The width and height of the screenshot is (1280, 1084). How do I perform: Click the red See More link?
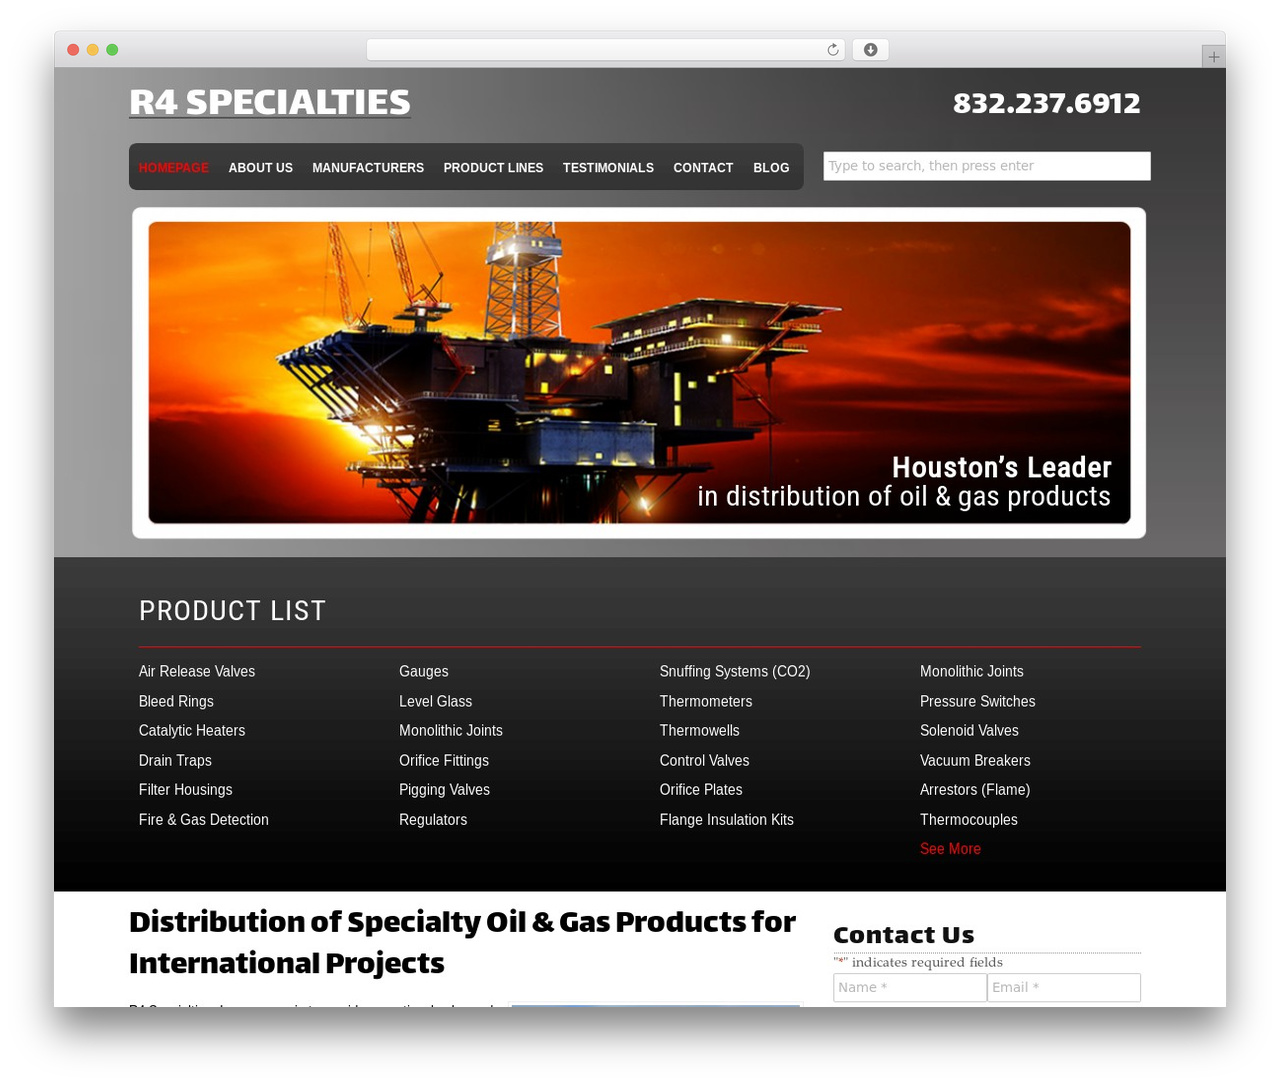coord(951,849)
